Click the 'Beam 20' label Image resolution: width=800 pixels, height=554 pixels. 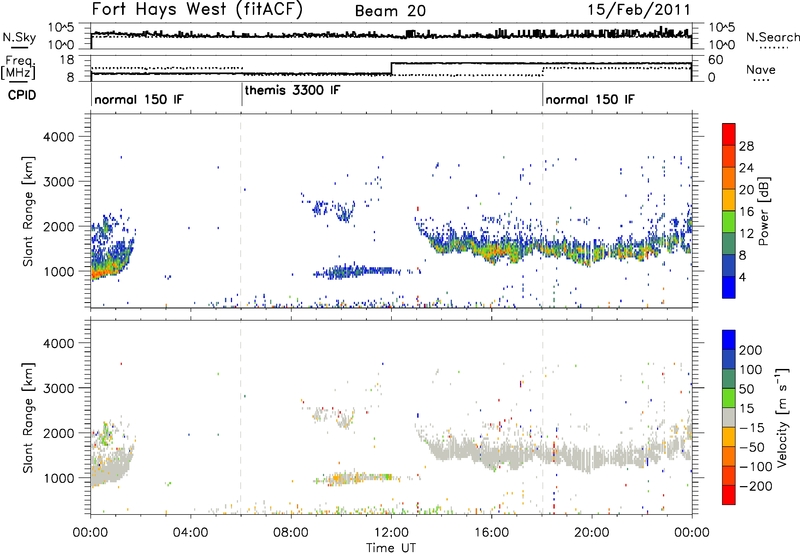[390, 11]
